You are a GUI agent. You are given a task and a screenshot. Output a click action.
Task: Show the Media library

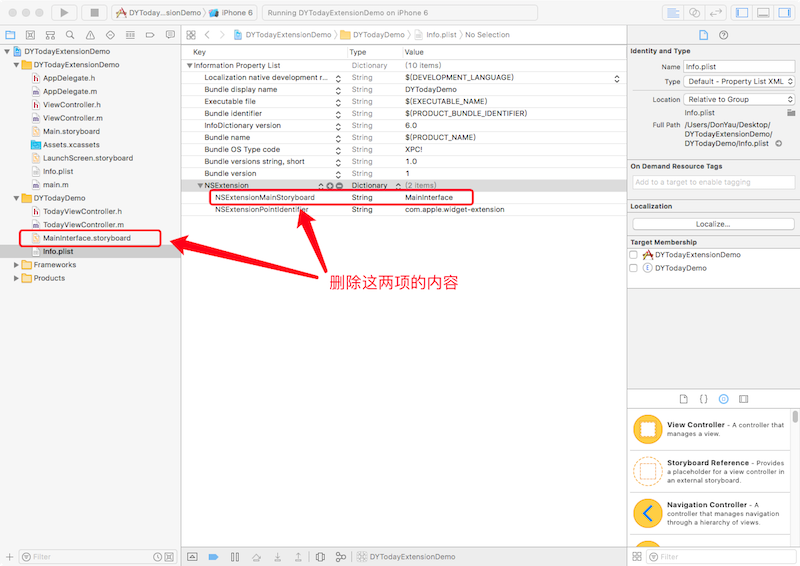743,399
